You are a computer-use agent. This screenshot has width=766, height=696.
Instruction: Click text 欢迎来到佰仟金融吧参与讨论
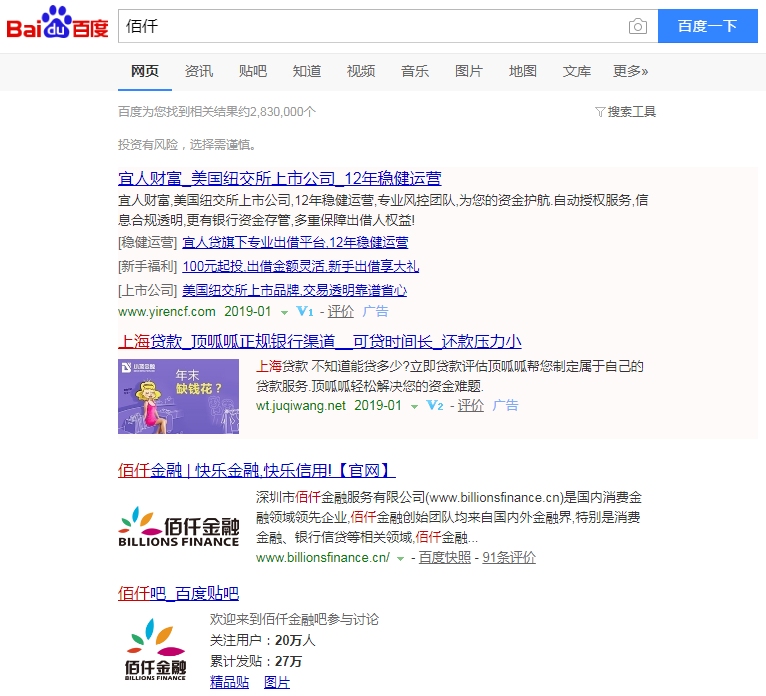(294, 619)
